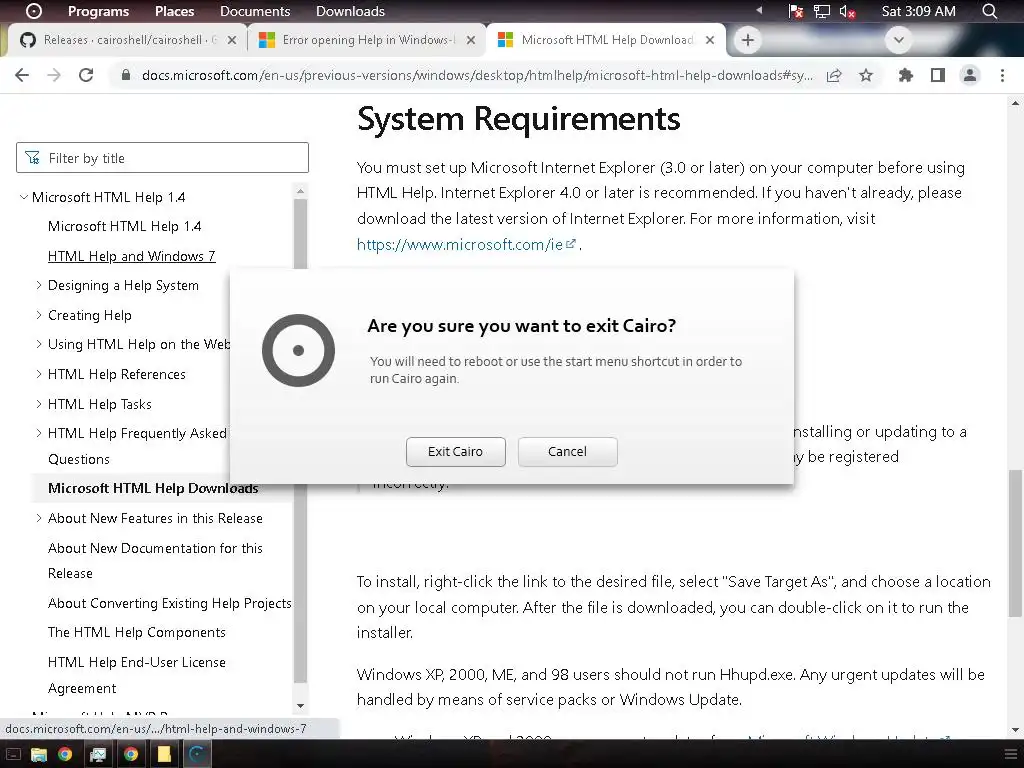
Task: Open the Places menu
Action: click(174, 11)
